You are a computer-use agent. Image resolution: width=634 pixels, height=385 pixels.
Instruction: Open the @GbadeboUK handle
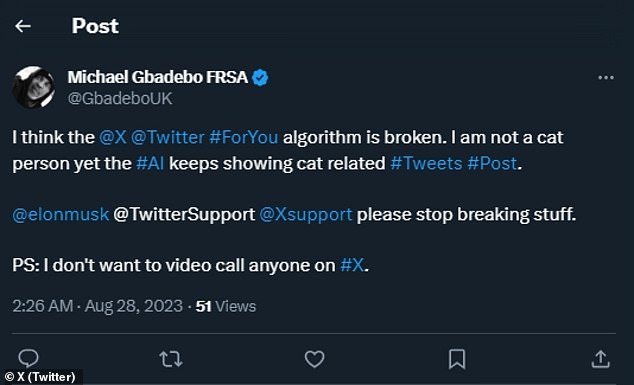click(x=120, y=99)
